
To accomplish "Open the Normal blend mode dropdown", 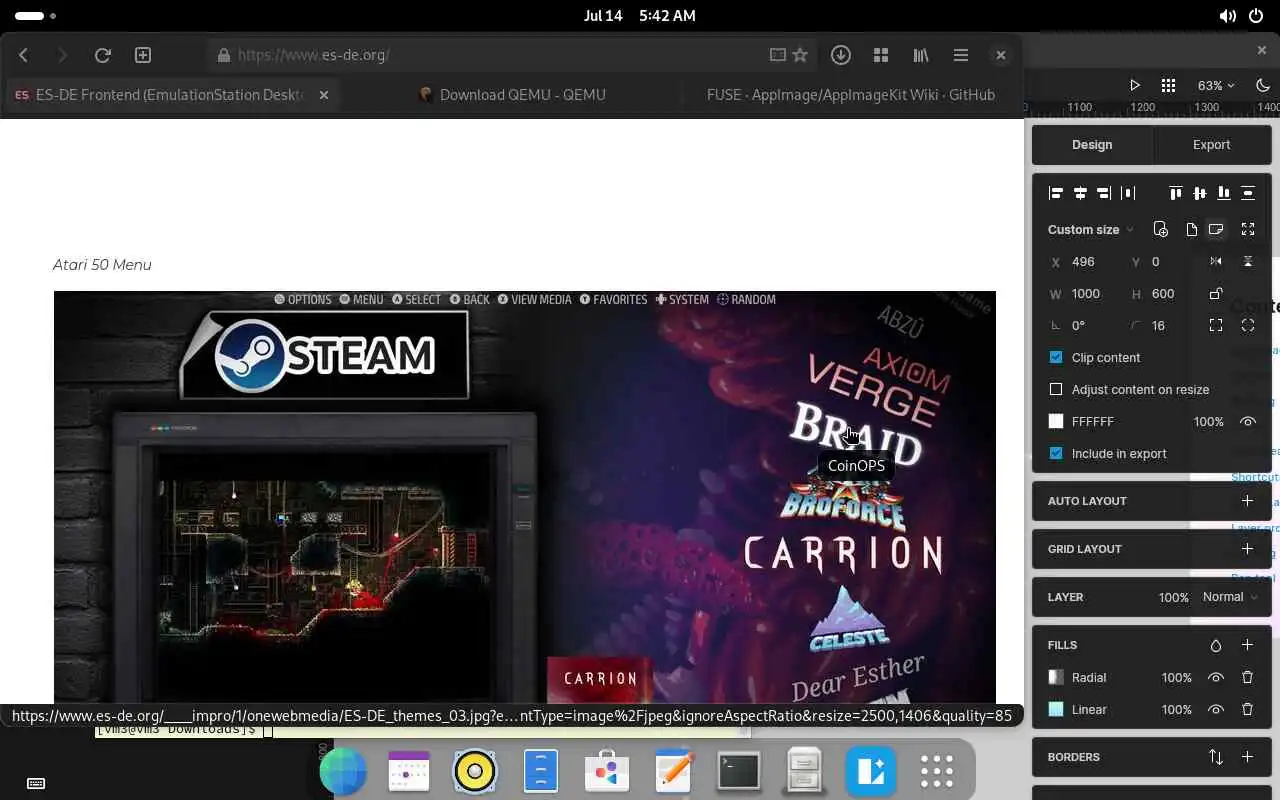I will (x=1230, y=597).
